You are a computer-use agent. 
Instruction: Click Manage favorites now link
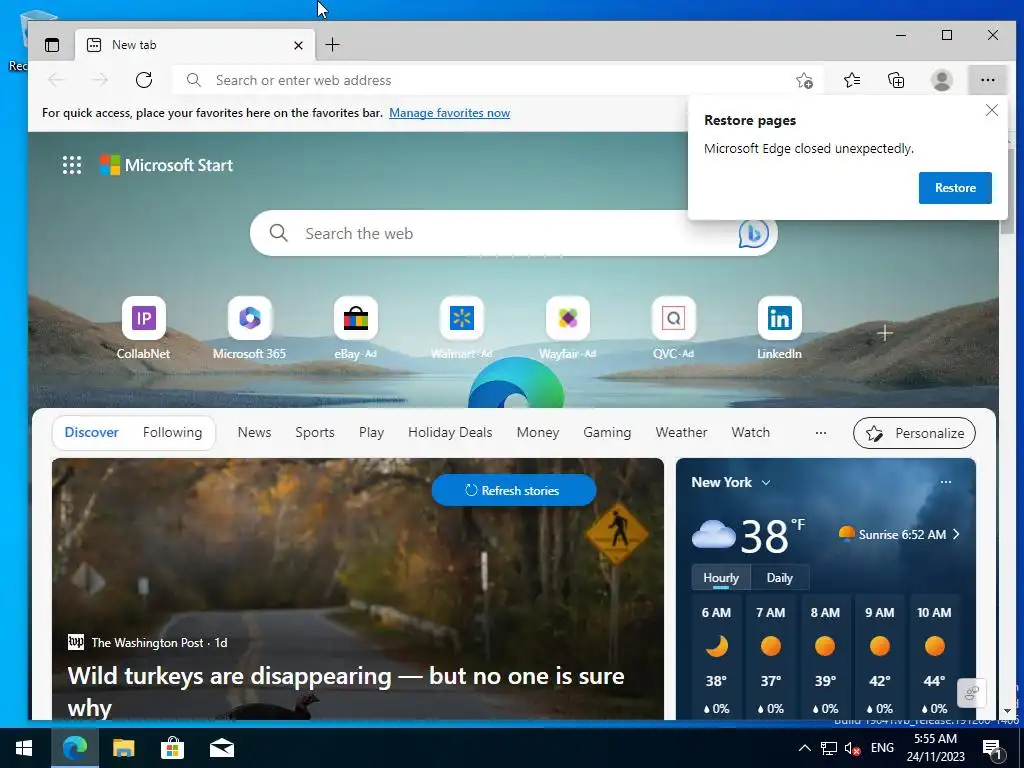(449, 113)
